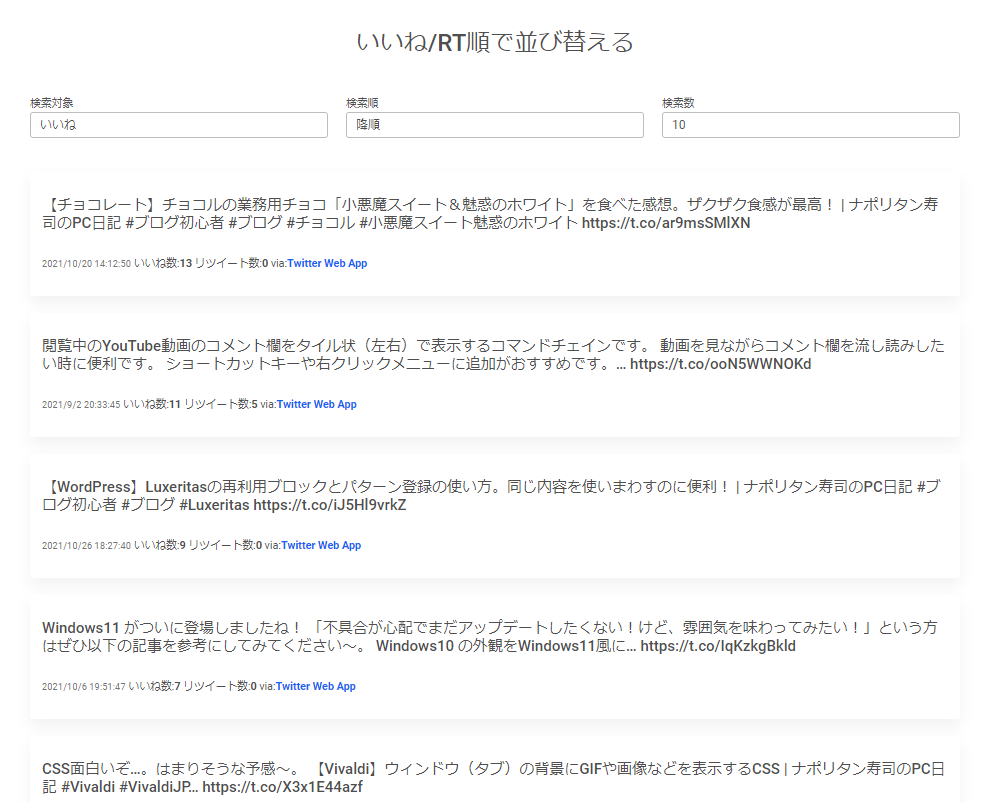Select the timestamp 2021/10/26 18:27:40
This screenshot has width=995, height=802.
click(86, 546)
